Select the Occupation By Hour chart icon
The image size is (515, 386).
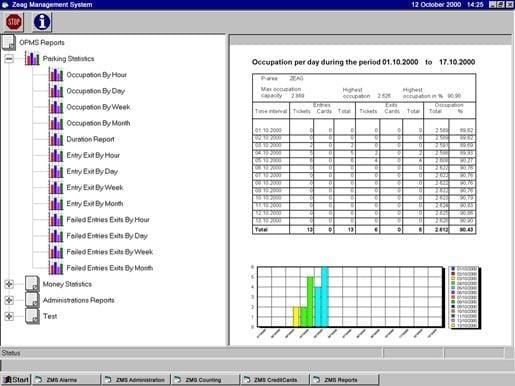pos(56,75)
